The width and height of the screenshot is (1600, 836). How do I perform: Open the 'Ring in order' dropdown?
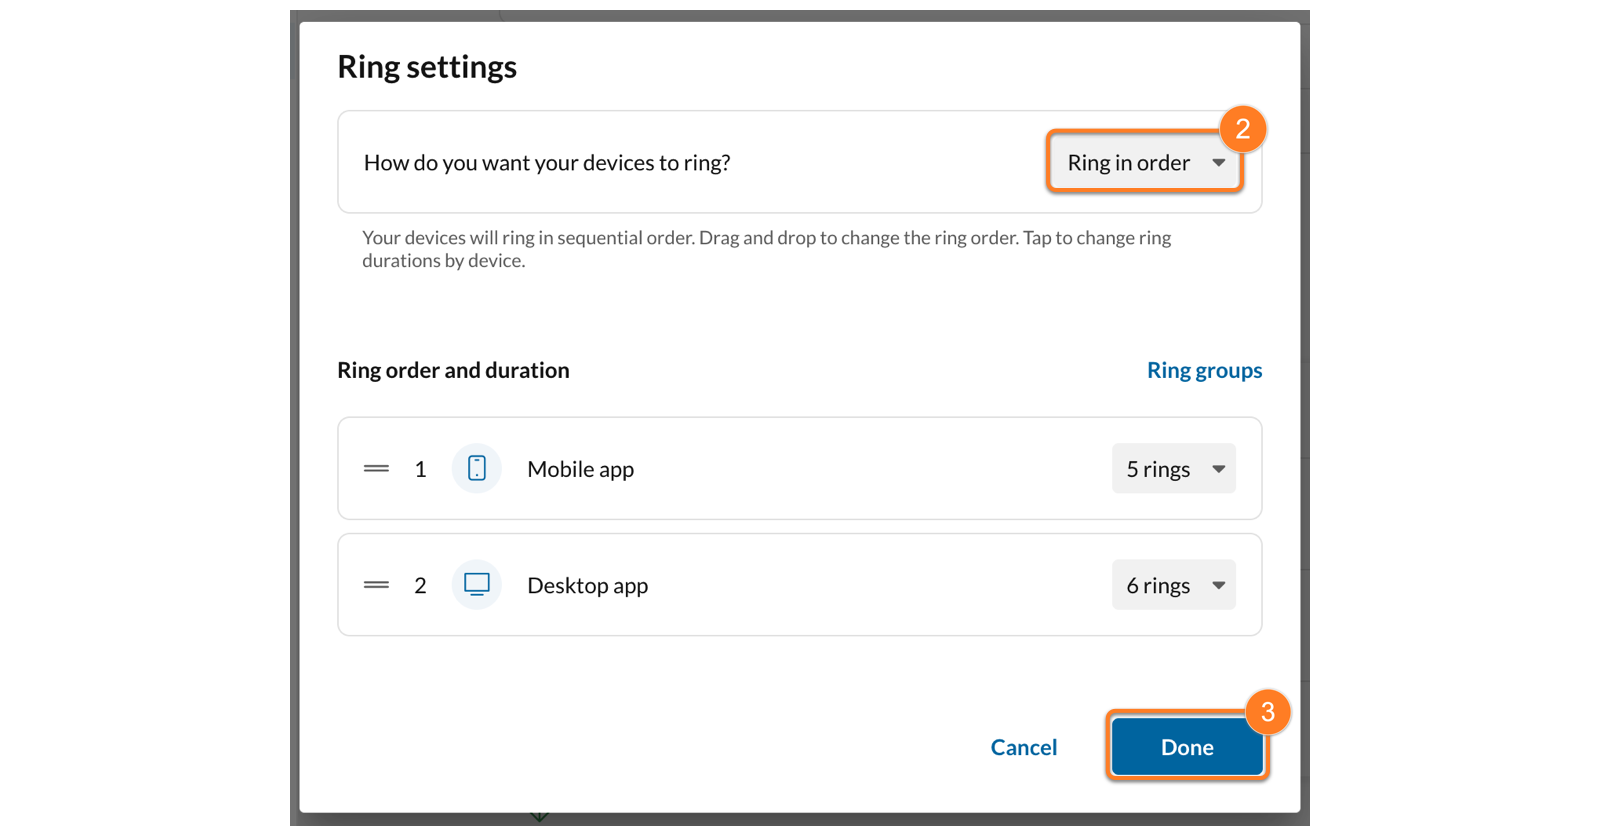(1144, 162)
